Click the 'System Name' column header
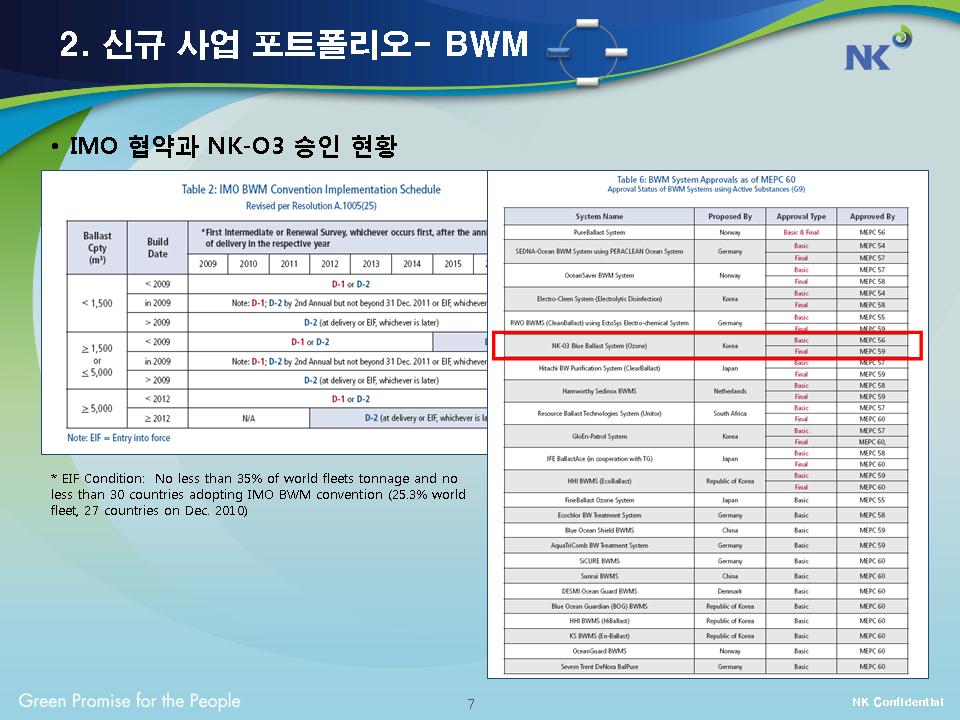Viewport: 960px width, 720px height. (x=599, y=216)
